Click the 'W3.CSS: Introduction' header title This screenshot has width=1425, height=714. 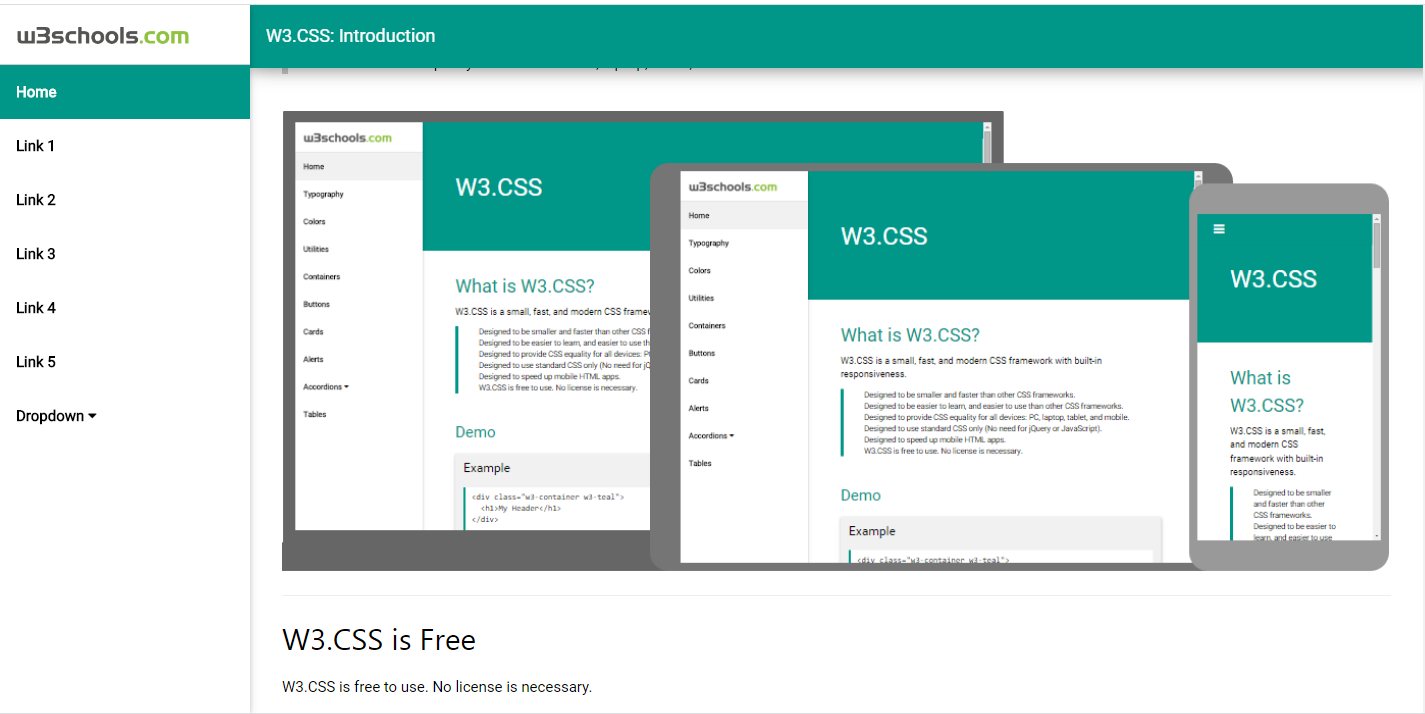pyautogui.click(x=351, y=36)
